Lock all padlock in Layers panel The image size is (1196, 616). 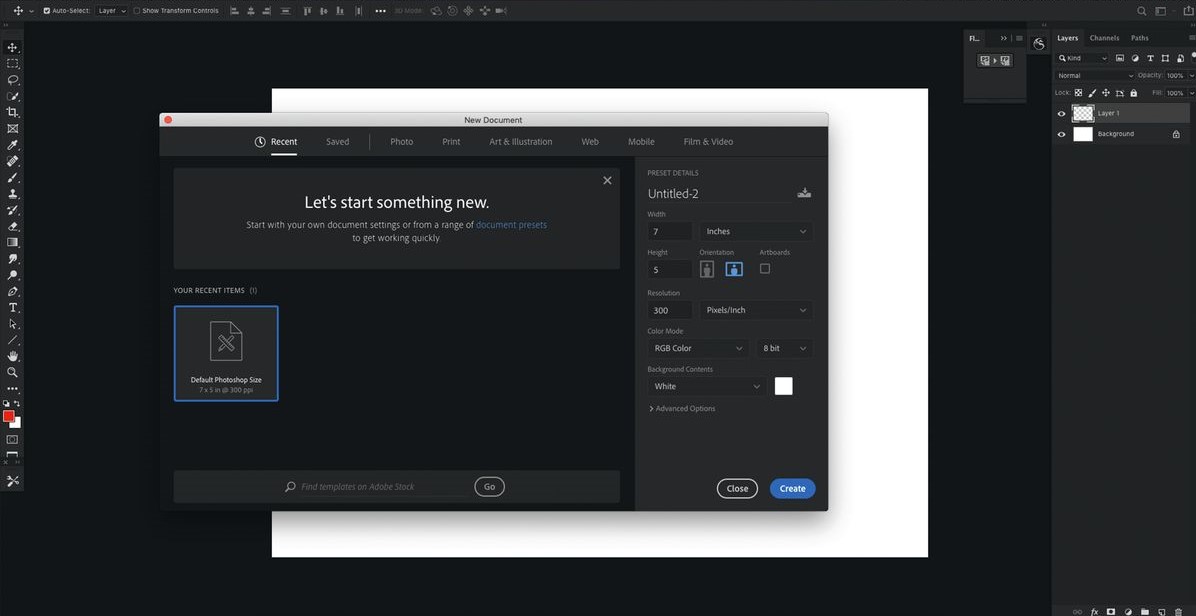tap(1133, 93)
